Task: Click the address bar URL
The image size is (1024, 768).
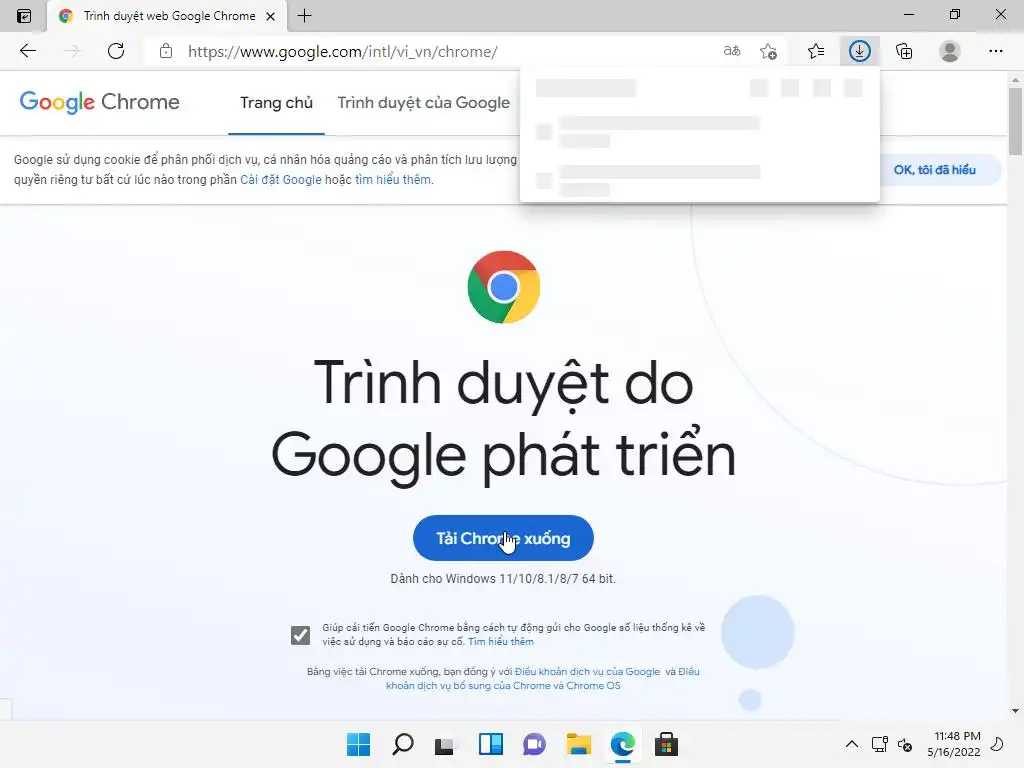Action: pyautogui.click(x=342, y=52)
